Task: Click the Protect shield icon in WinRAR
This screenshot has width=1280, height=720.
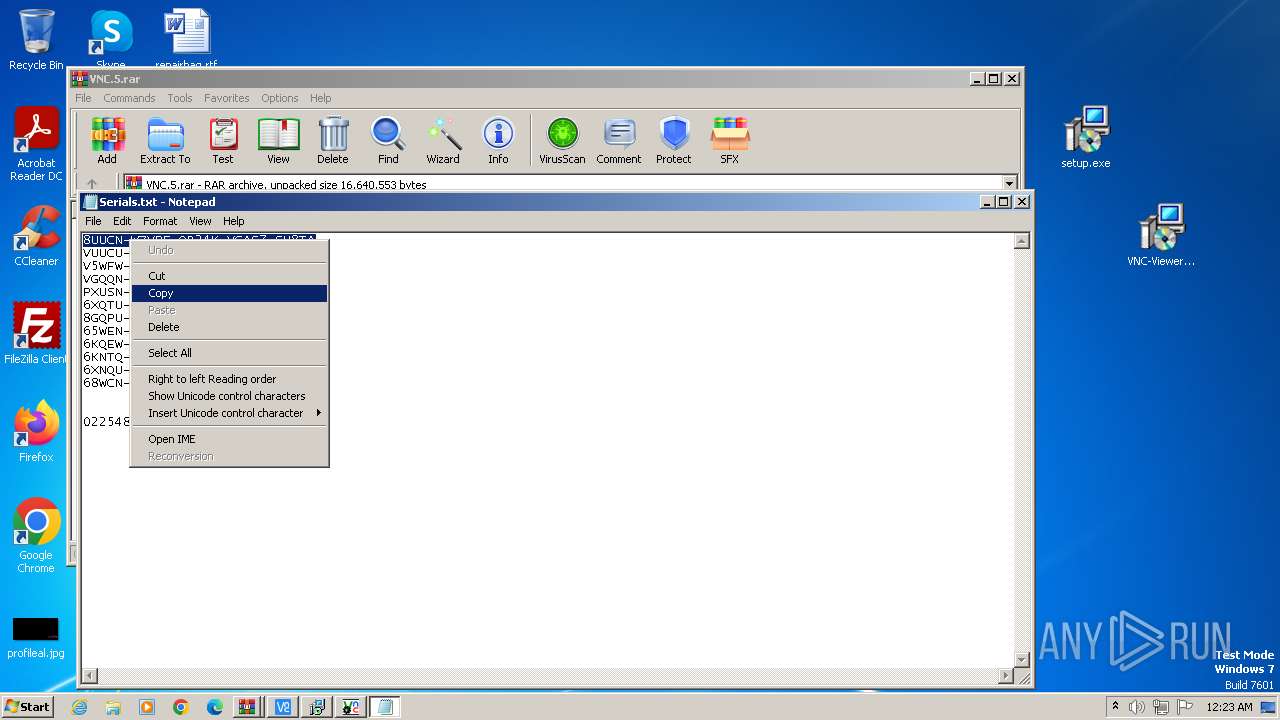Action: coord(674,141)
